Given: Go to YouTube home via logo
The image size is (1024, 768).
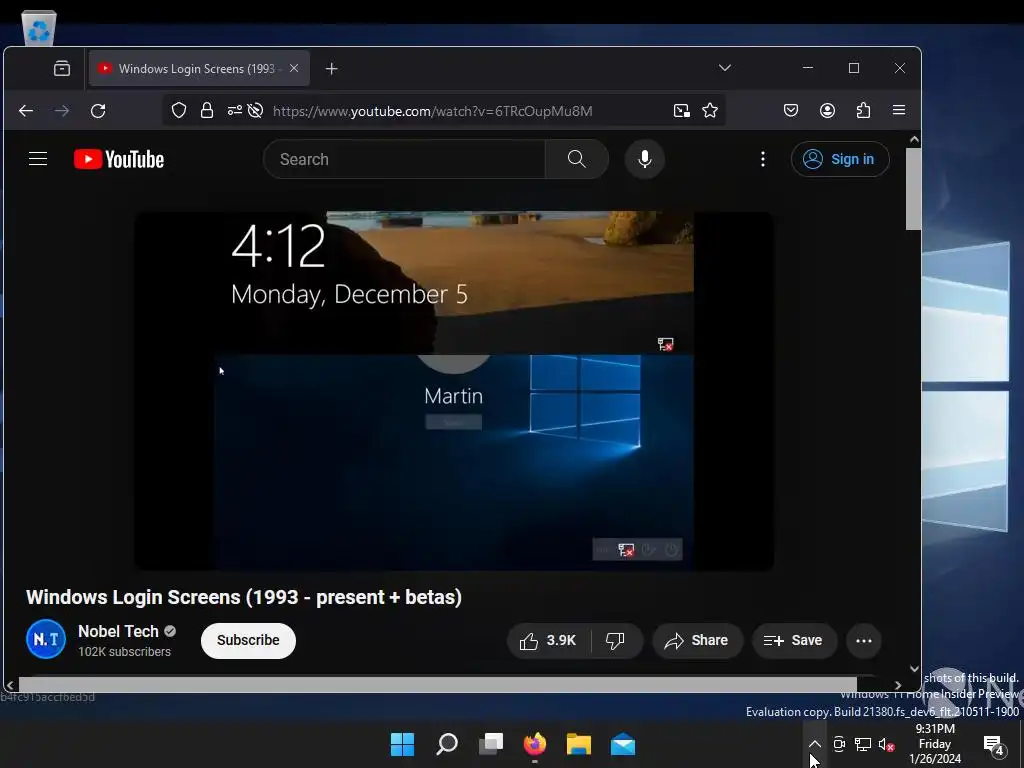Looking at the screenshot, I should [x=119, y=159].
